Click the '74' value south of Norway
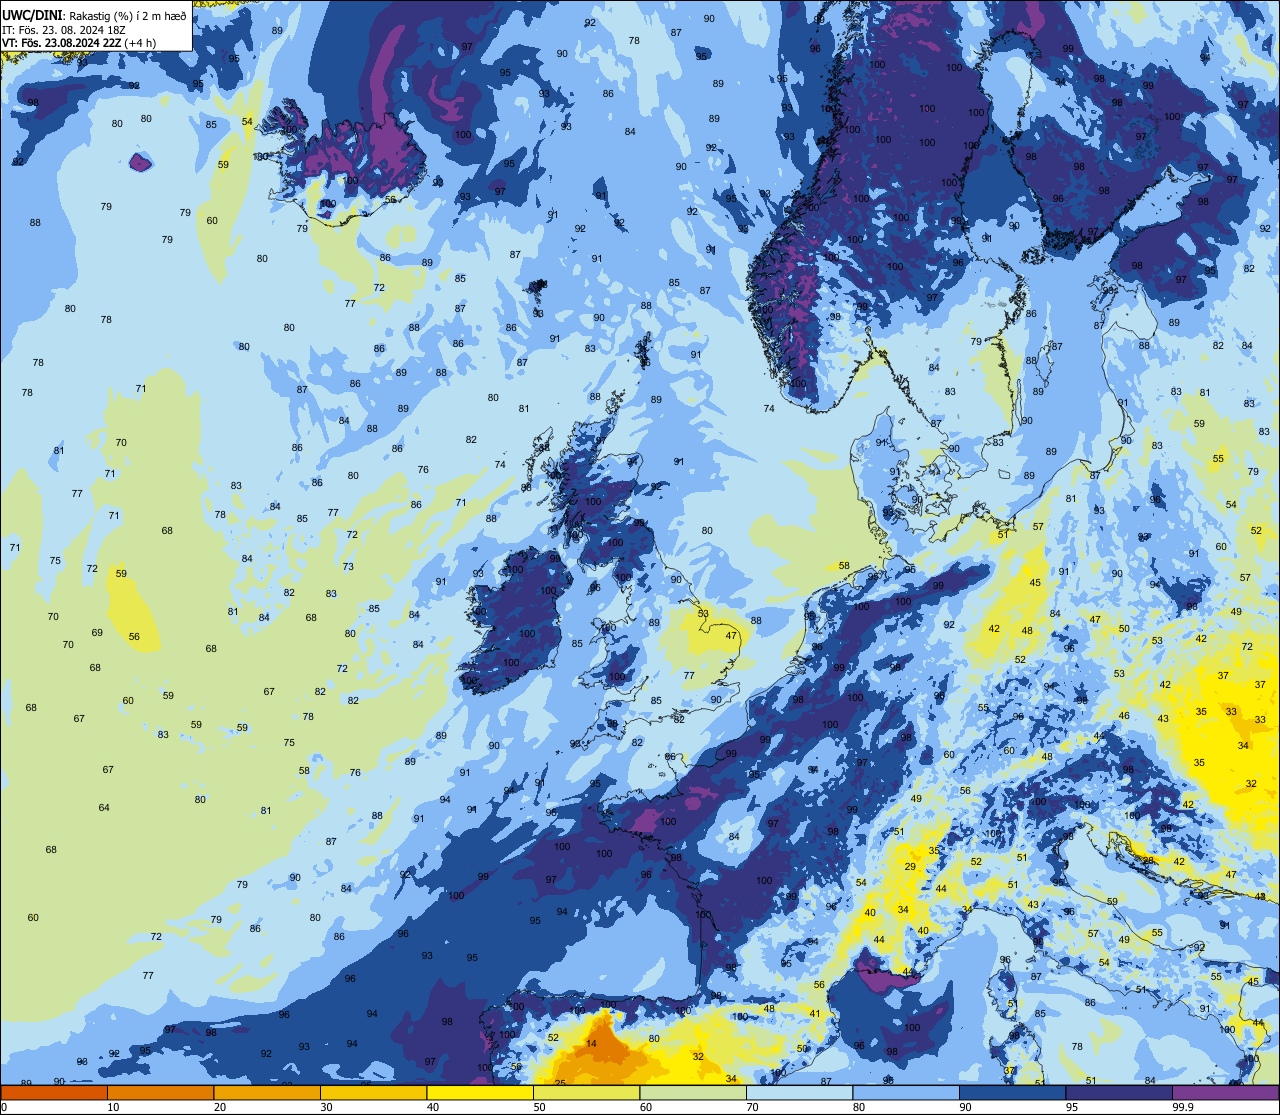 point(769,408)
